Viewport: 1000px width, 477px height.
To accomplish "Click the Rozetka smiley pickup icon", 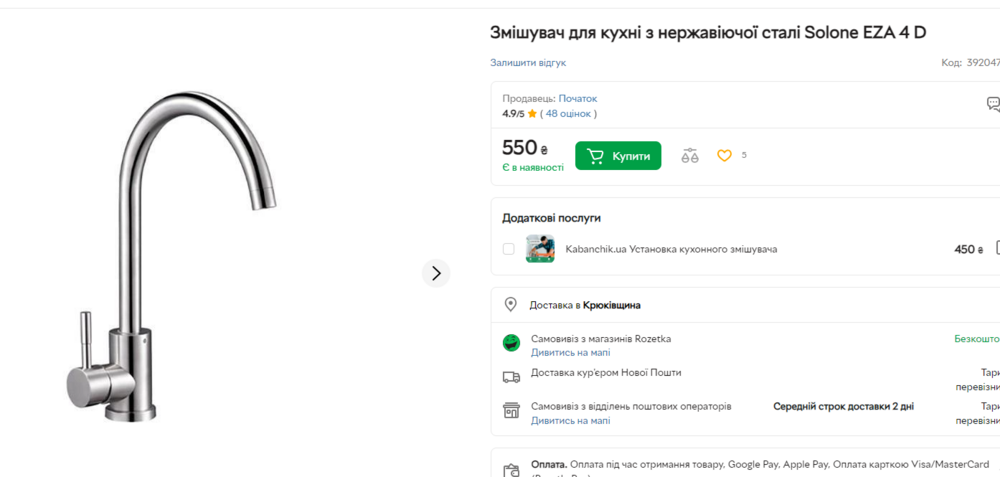I will point(511,343).
